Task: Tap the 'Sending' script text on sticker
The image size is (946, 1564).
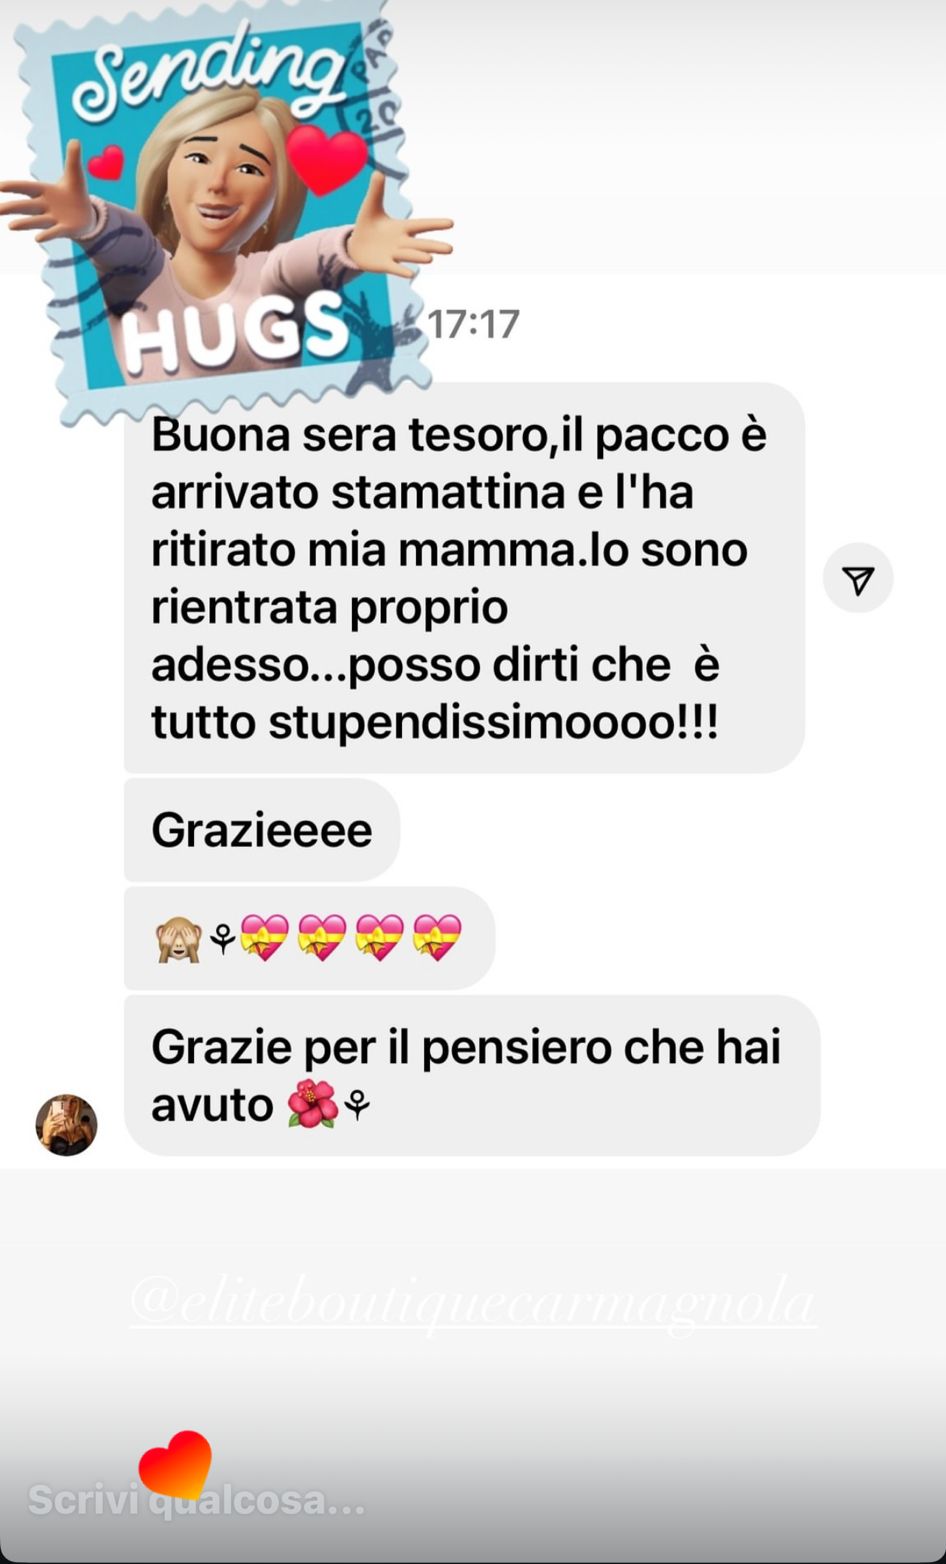Action: point(206,72)
